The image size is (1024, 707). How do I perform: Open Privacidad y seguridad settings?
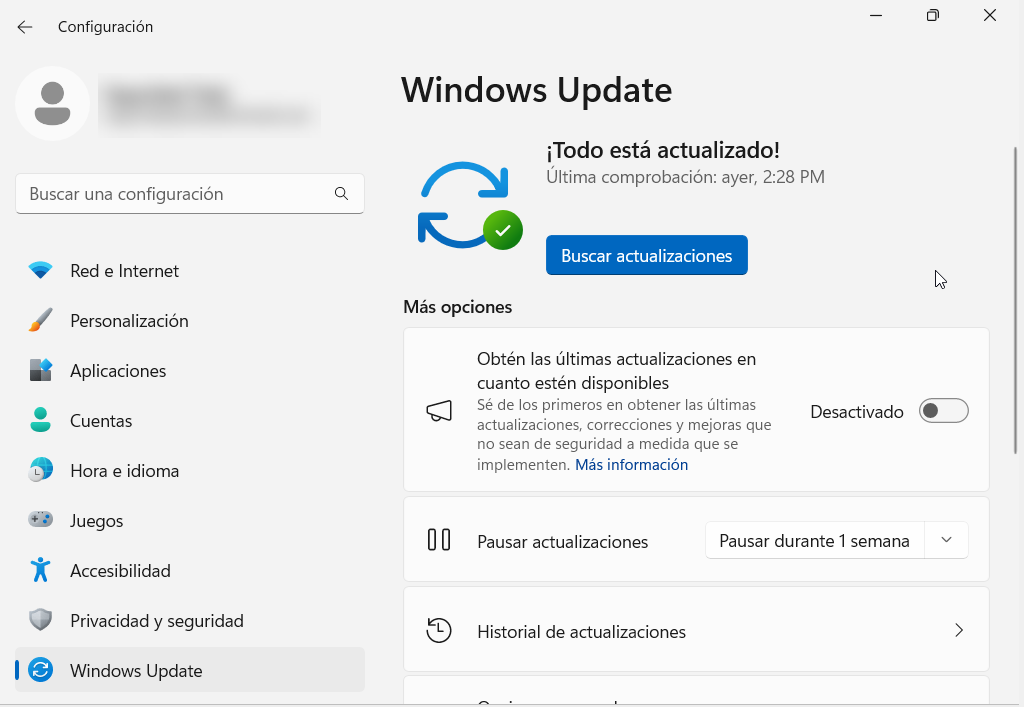(x=190, y=620)
